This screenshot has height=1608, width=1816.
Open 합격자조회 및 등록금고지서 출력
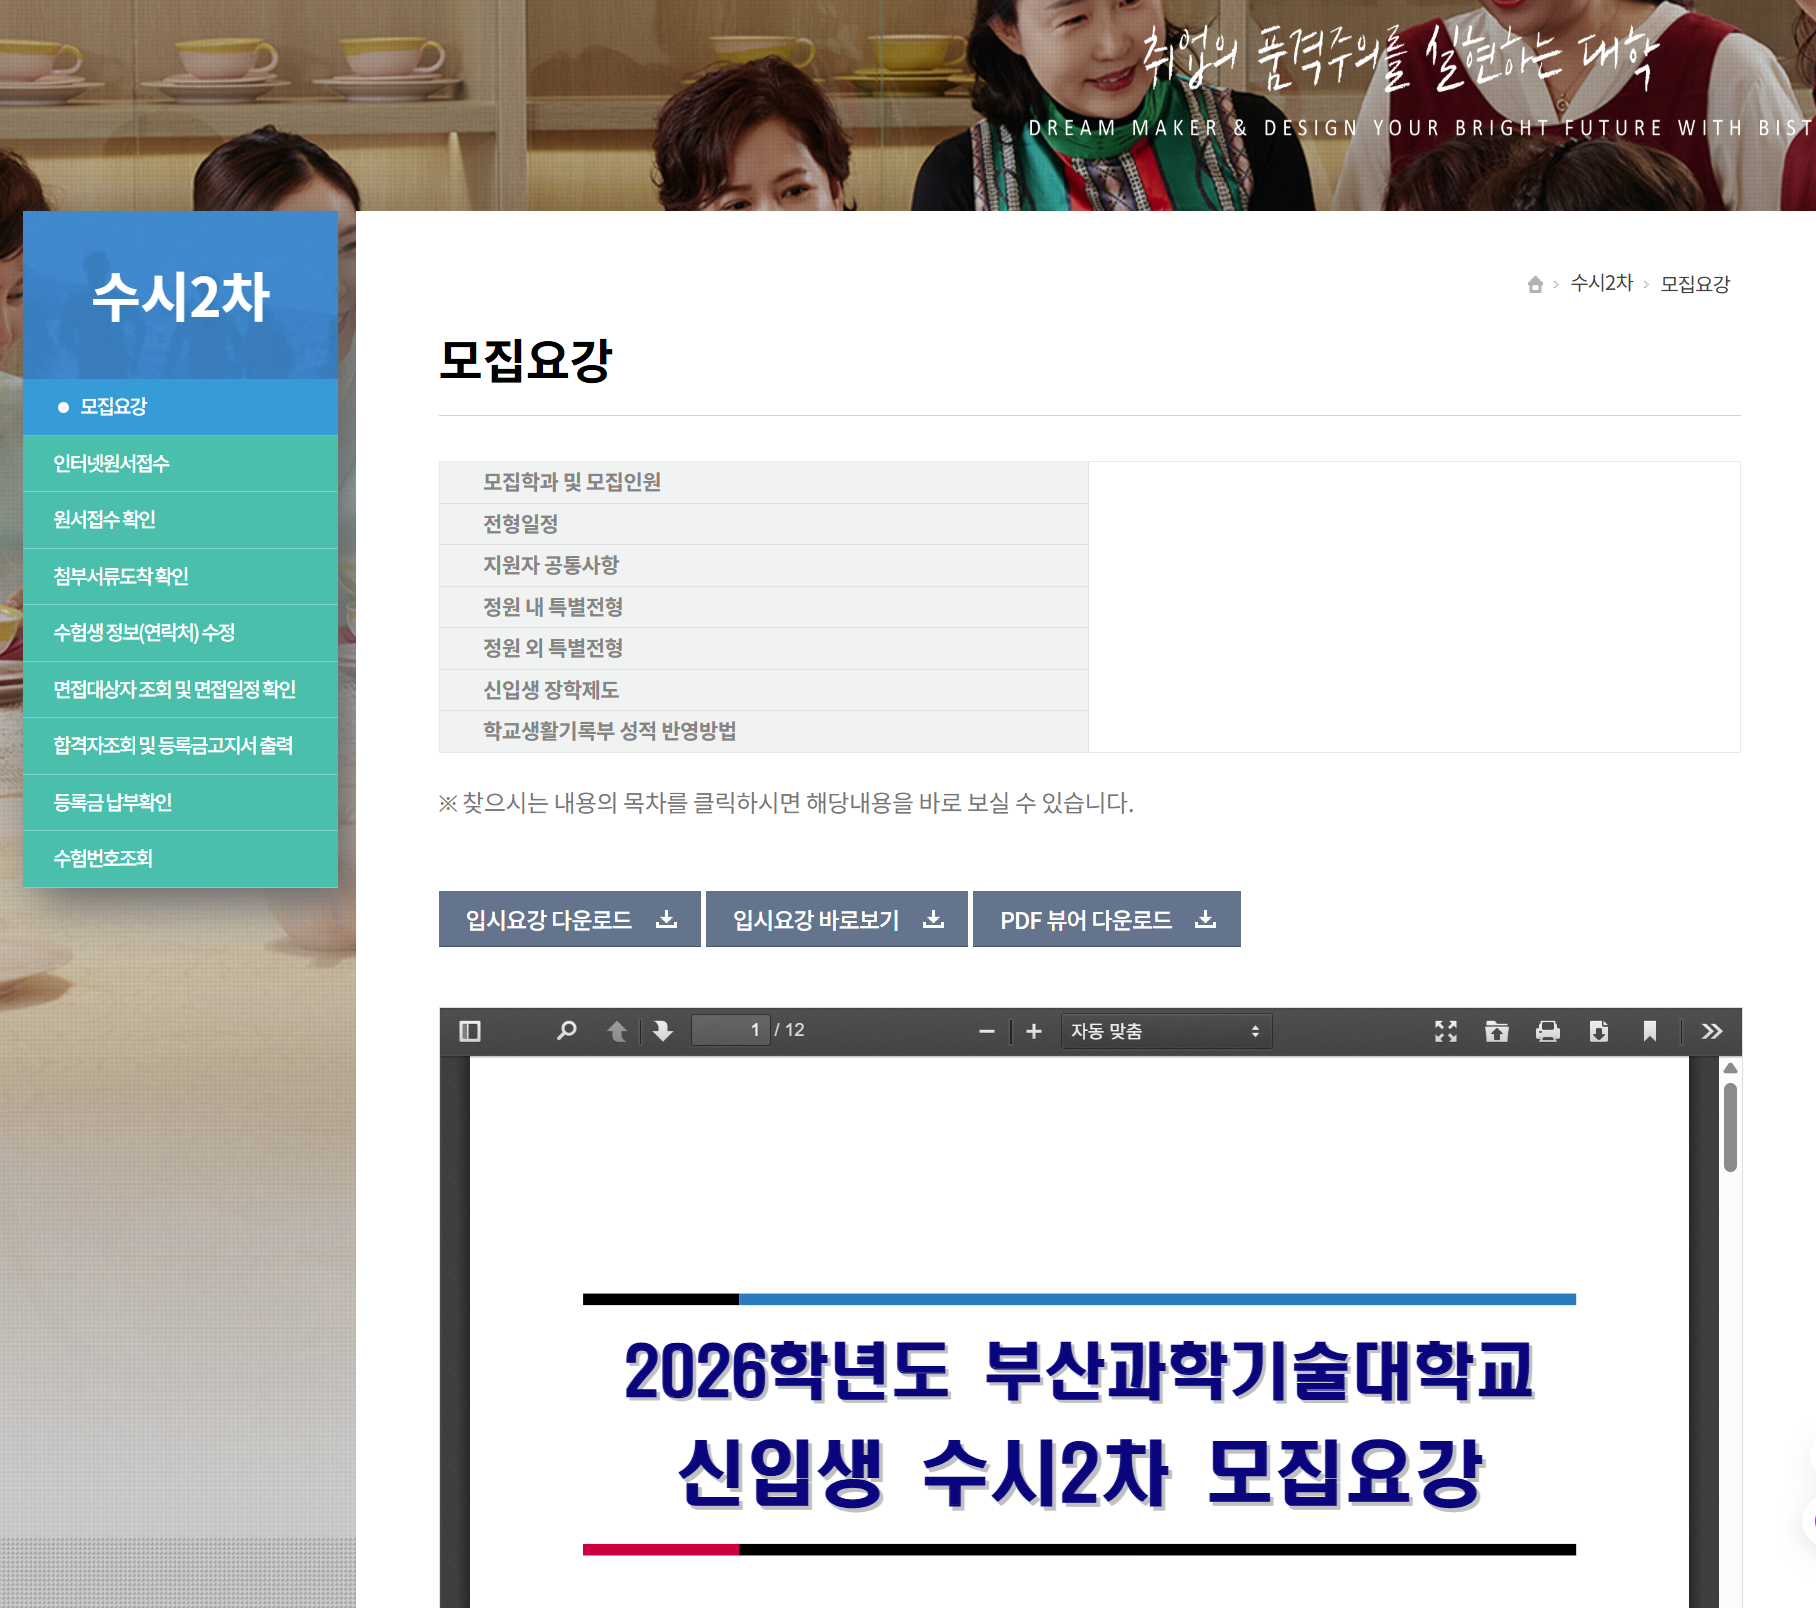tap(180, 746)
